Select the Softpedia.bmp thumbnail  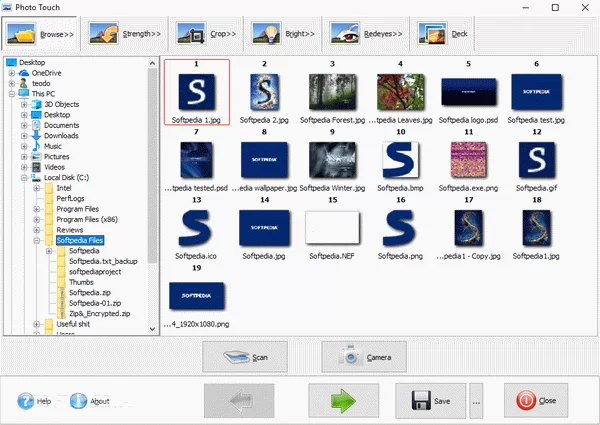pos(400,160)
